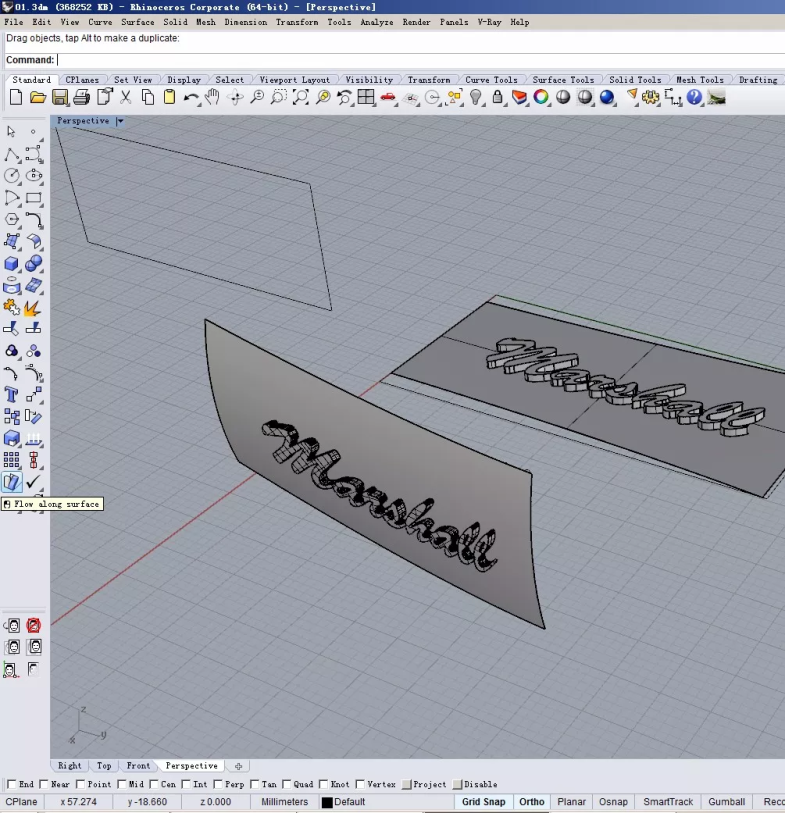785x813 pixels.
Task: Open the Perspective viewport dropdown arrow
Action: (x=120, y=121)
